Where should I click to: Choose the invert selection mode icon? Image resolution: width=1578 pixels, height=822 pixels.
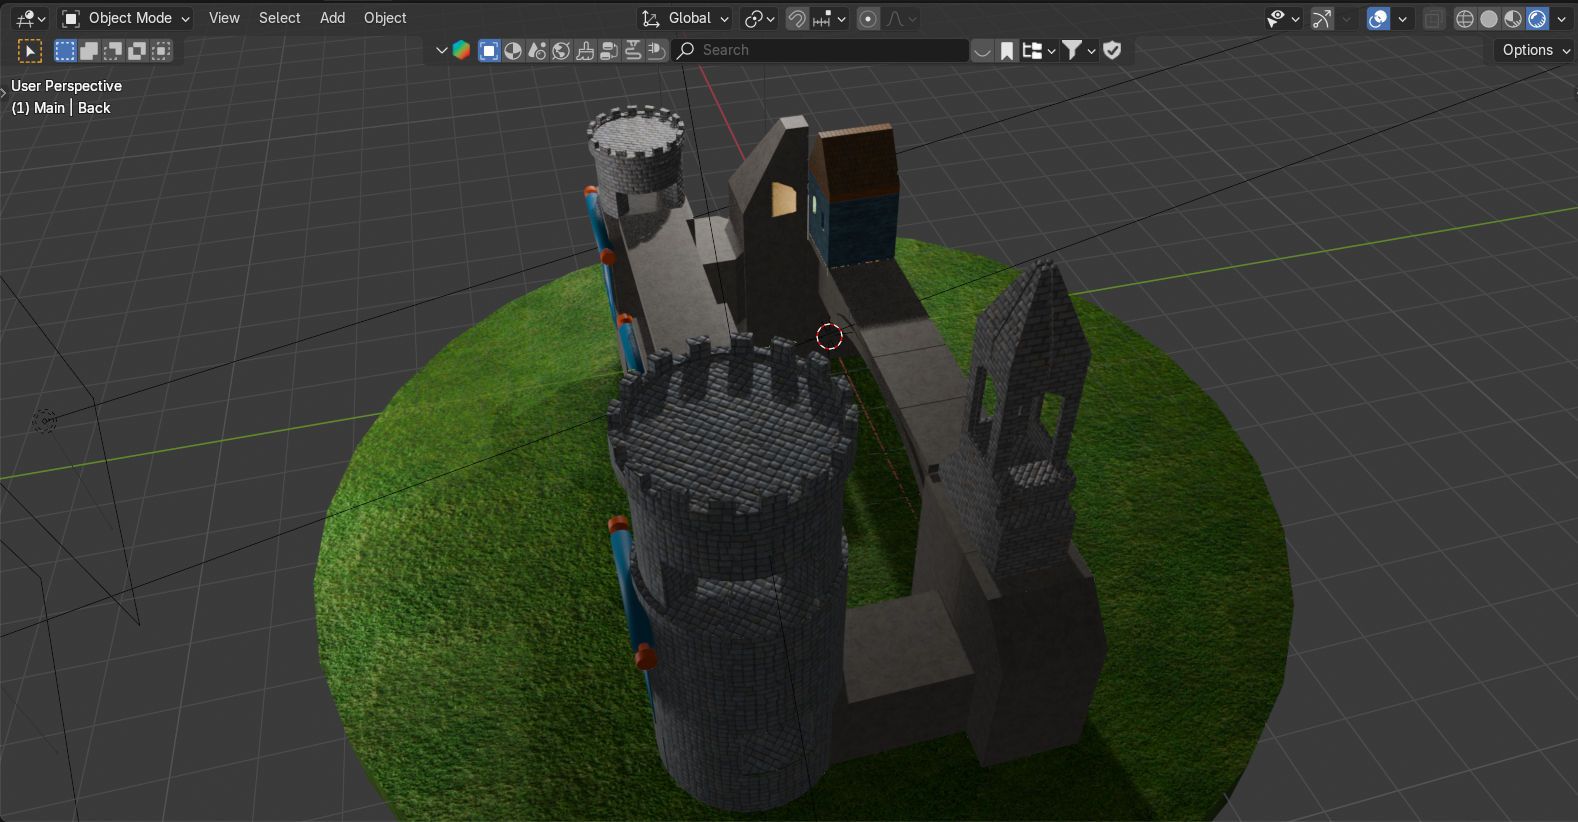tap(137, 50)
